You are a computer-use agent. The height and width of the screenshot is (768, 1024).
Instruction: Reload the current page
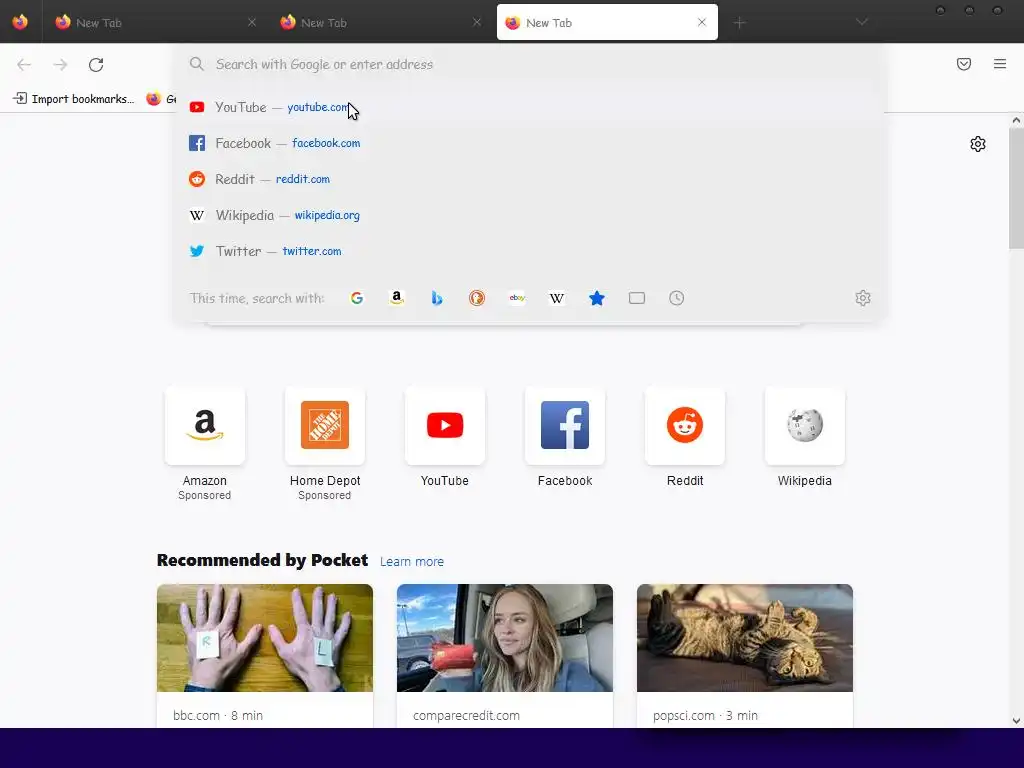point(96,65)
